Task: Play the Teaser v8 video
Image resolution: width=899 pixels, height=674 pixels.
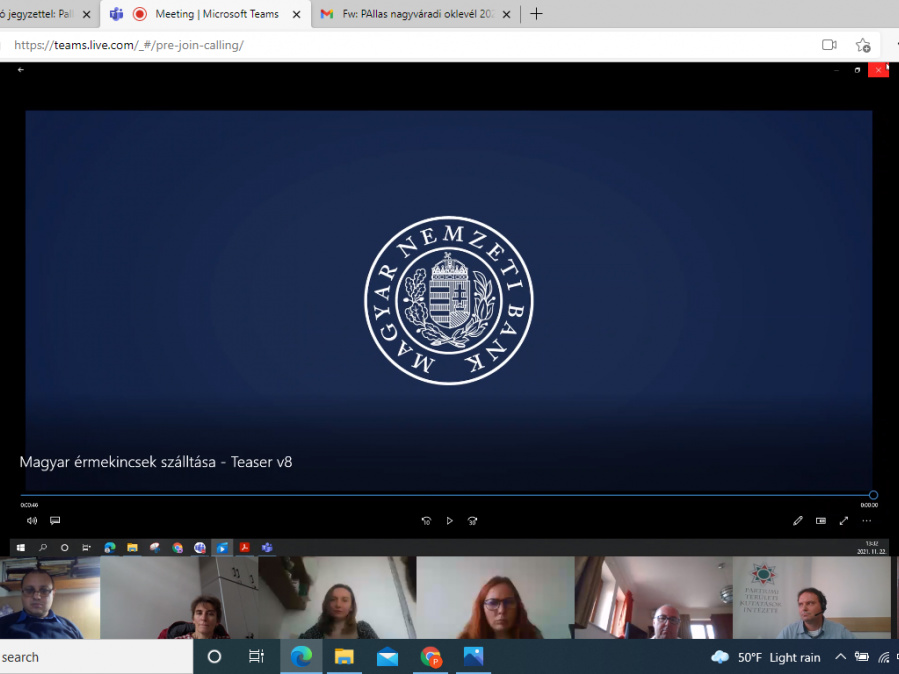Action: (450, 520)
